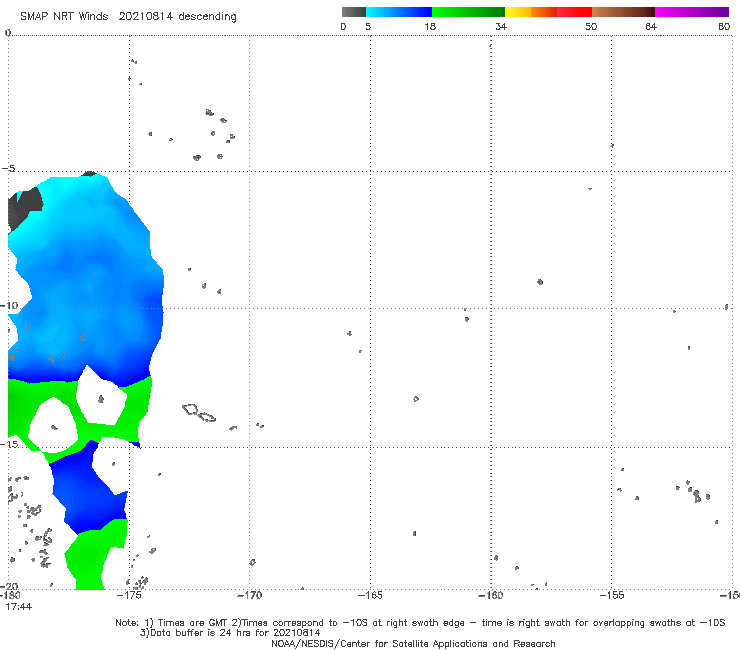
Task: Click the longitude label '-180'
Action: pos(10,595)
